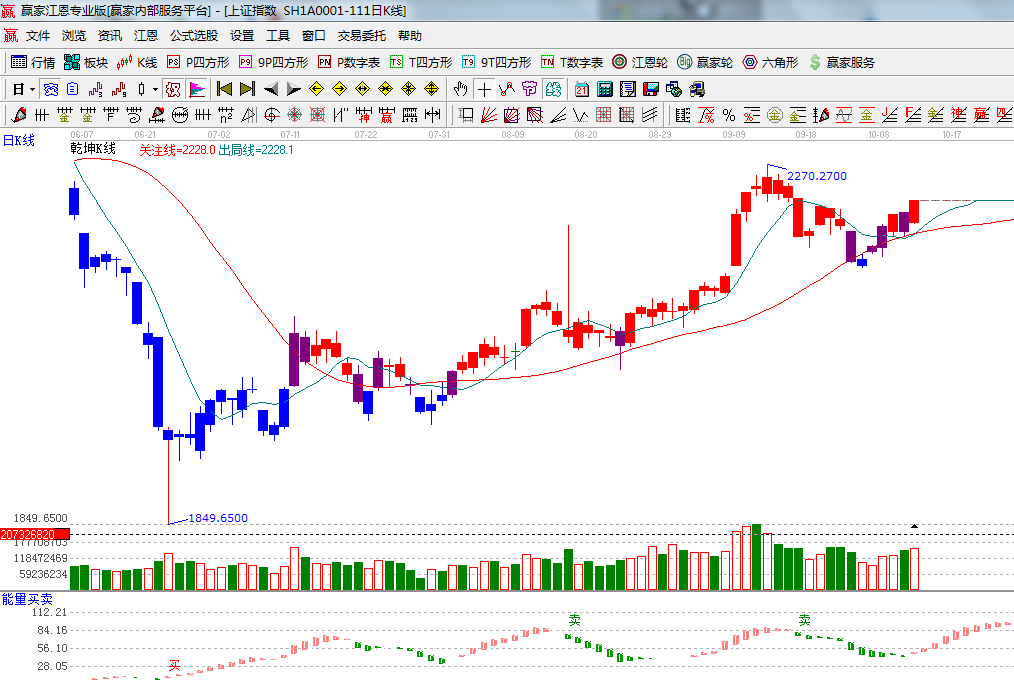Toggle the percent (%) retracement tool

728,114
